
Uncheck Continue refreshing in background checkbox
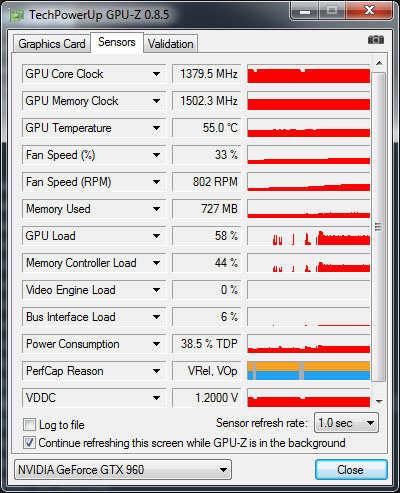pos(29,443)
